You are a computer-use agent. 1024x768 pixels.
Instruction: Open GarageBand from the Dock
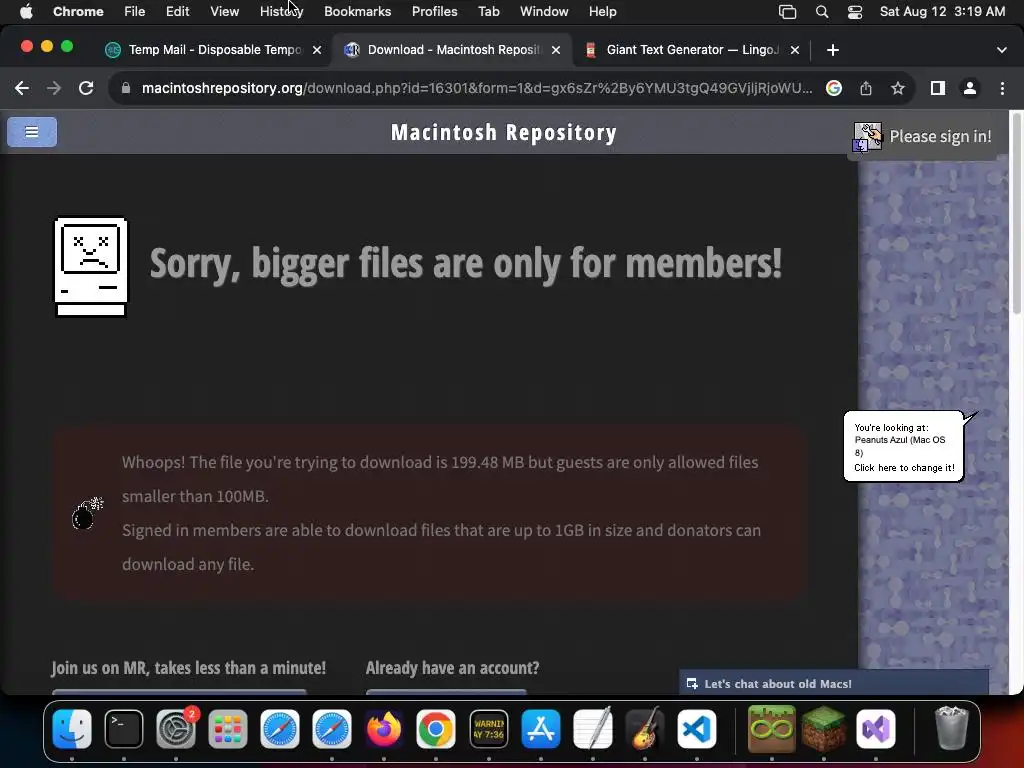click(645, 729)
